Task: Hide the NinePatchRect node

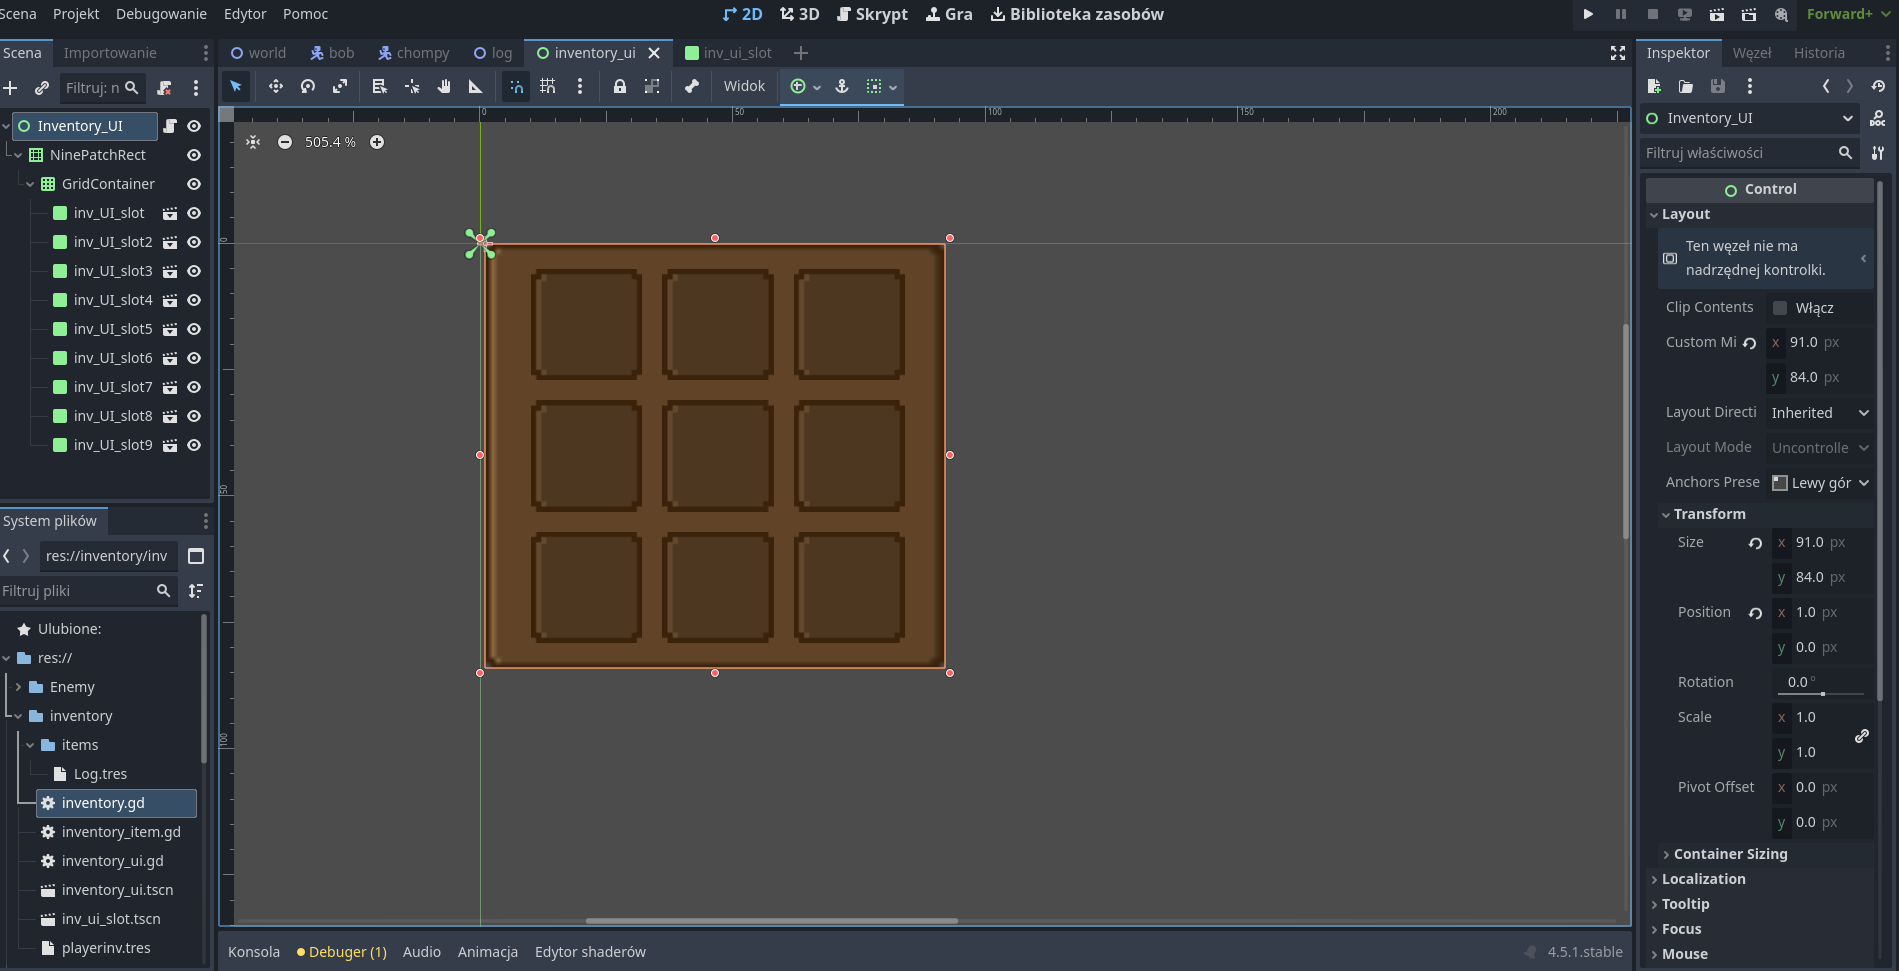Action: (194, 155)
